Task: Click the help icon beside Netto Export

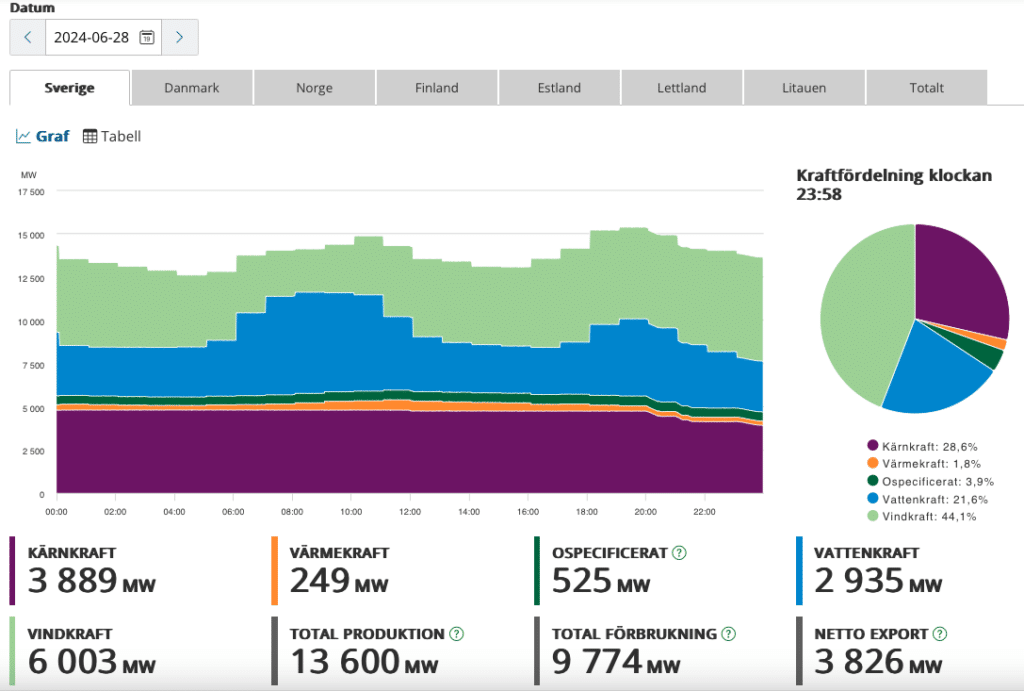Action: click(x=940, y=634)
